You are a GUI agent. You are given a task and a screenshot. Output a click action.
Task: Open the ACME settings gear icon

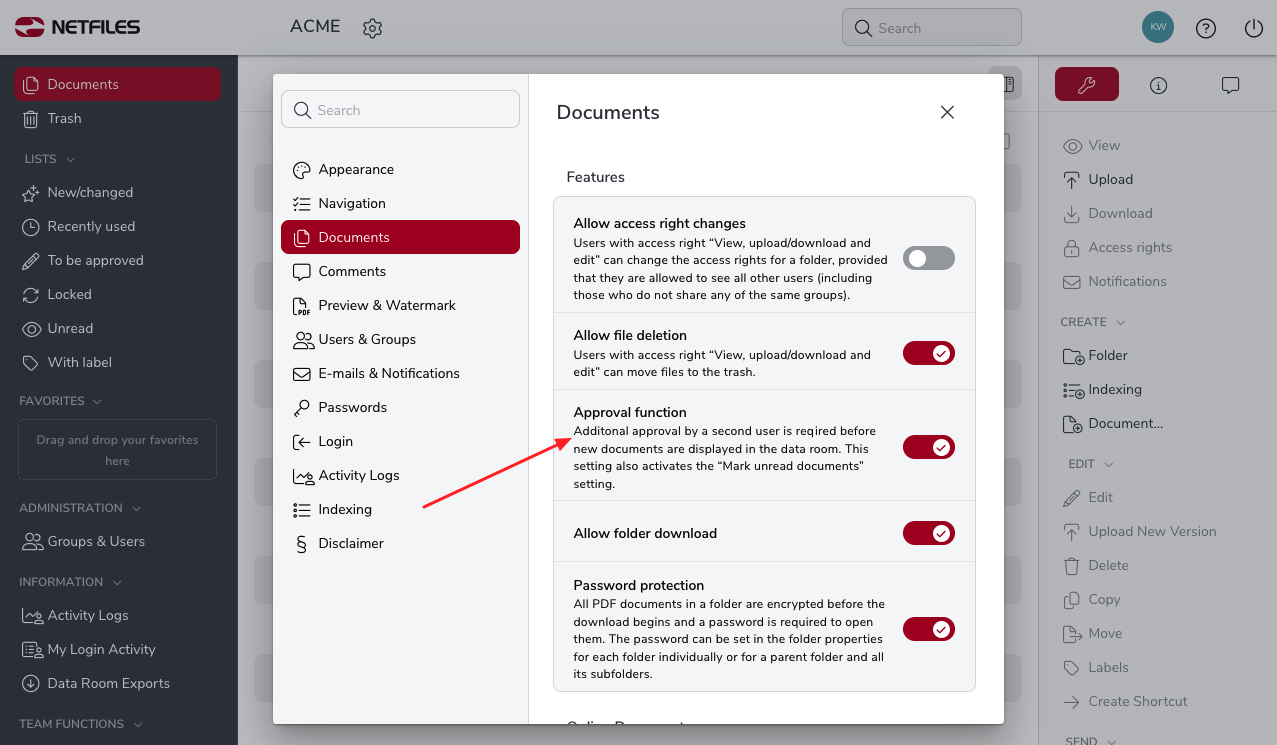[373, 28]
